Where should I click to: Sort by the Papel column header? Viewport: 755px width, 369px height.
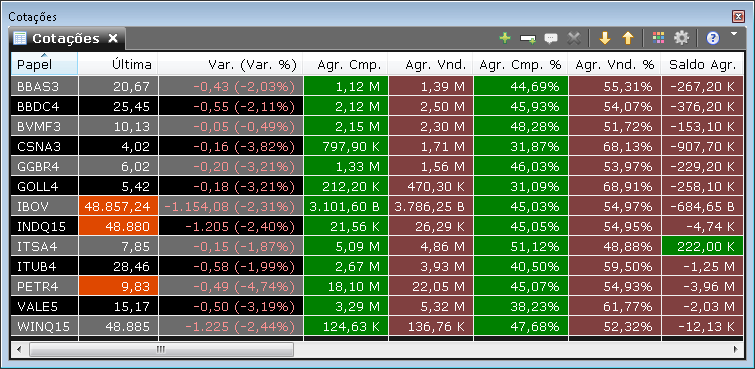tap(44, 64)
